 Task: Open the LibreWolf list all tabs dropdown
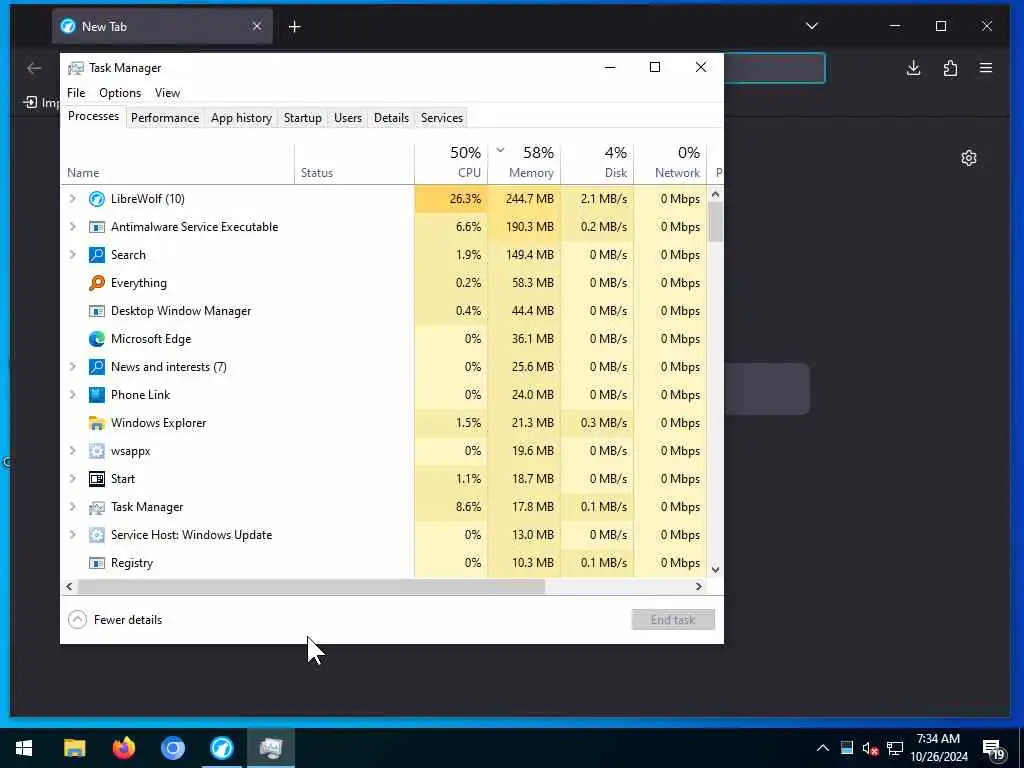coord(812,26)
